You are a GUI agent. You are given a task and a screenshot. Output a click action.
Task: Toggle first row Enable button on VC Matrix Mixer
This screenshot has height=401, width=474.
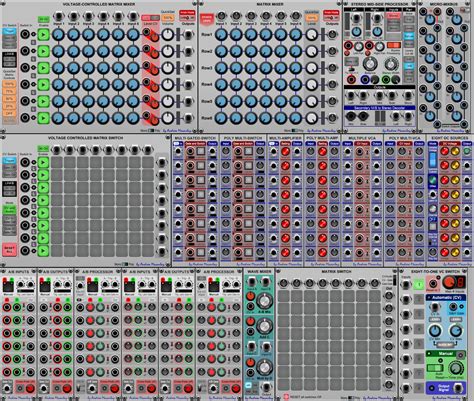pyautogui.click(x=43, y=34)
